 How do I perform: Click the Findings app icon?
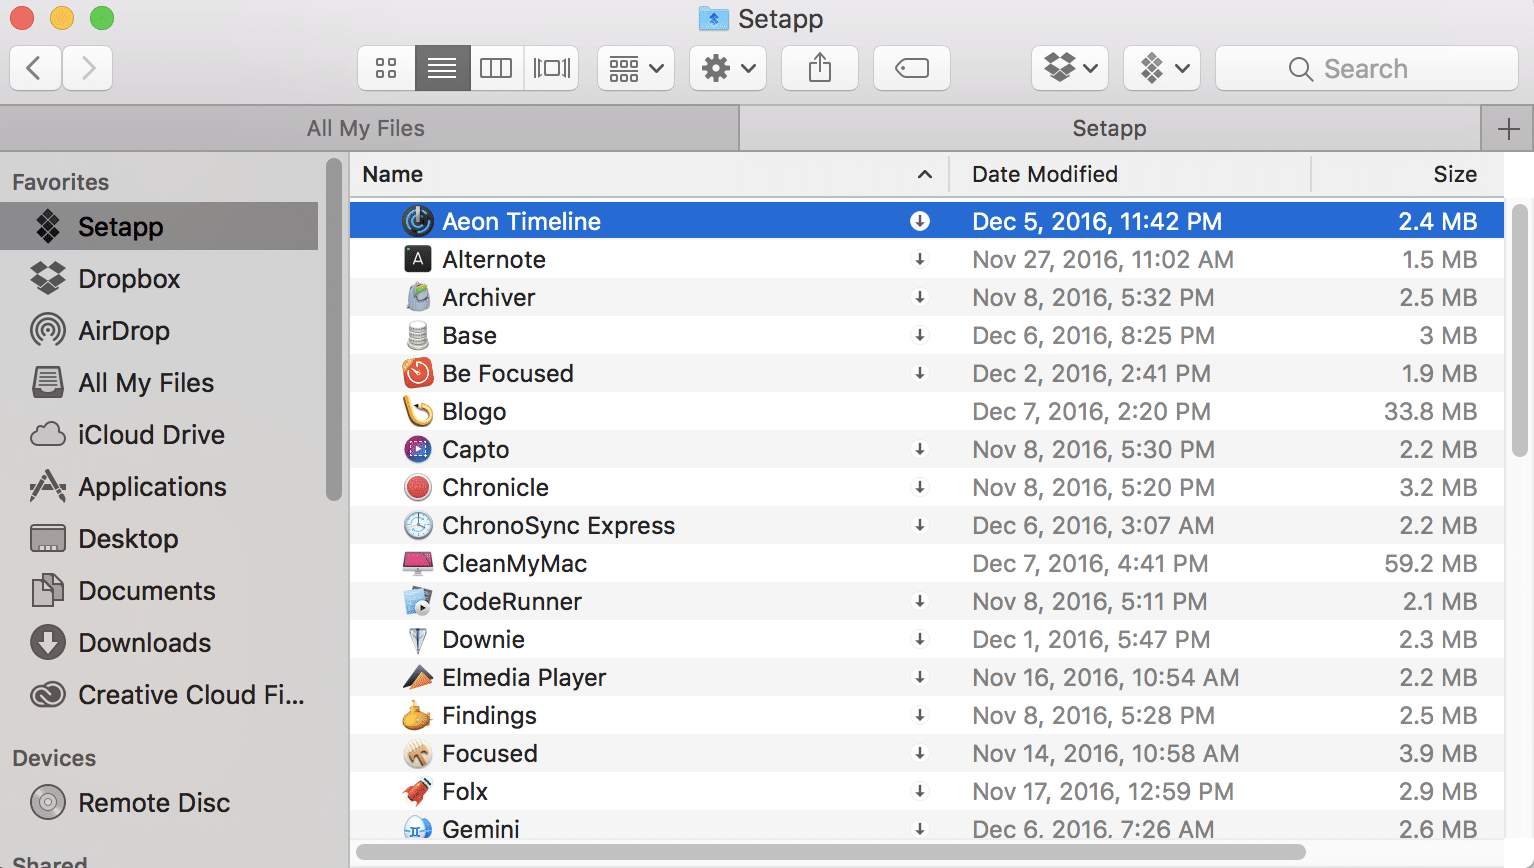pyautogui.click(x=417, y=715)
